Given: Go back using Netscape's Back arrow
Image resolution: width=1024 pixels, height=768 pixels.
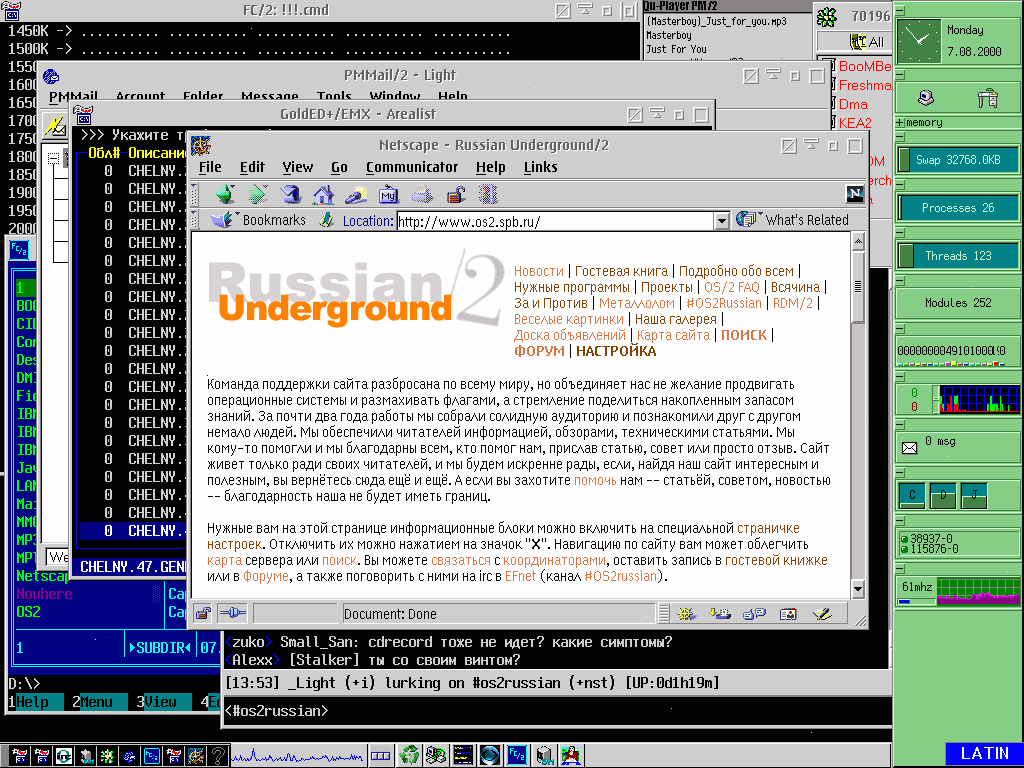Looking at the screenshot, I should [x=225, y=195].
